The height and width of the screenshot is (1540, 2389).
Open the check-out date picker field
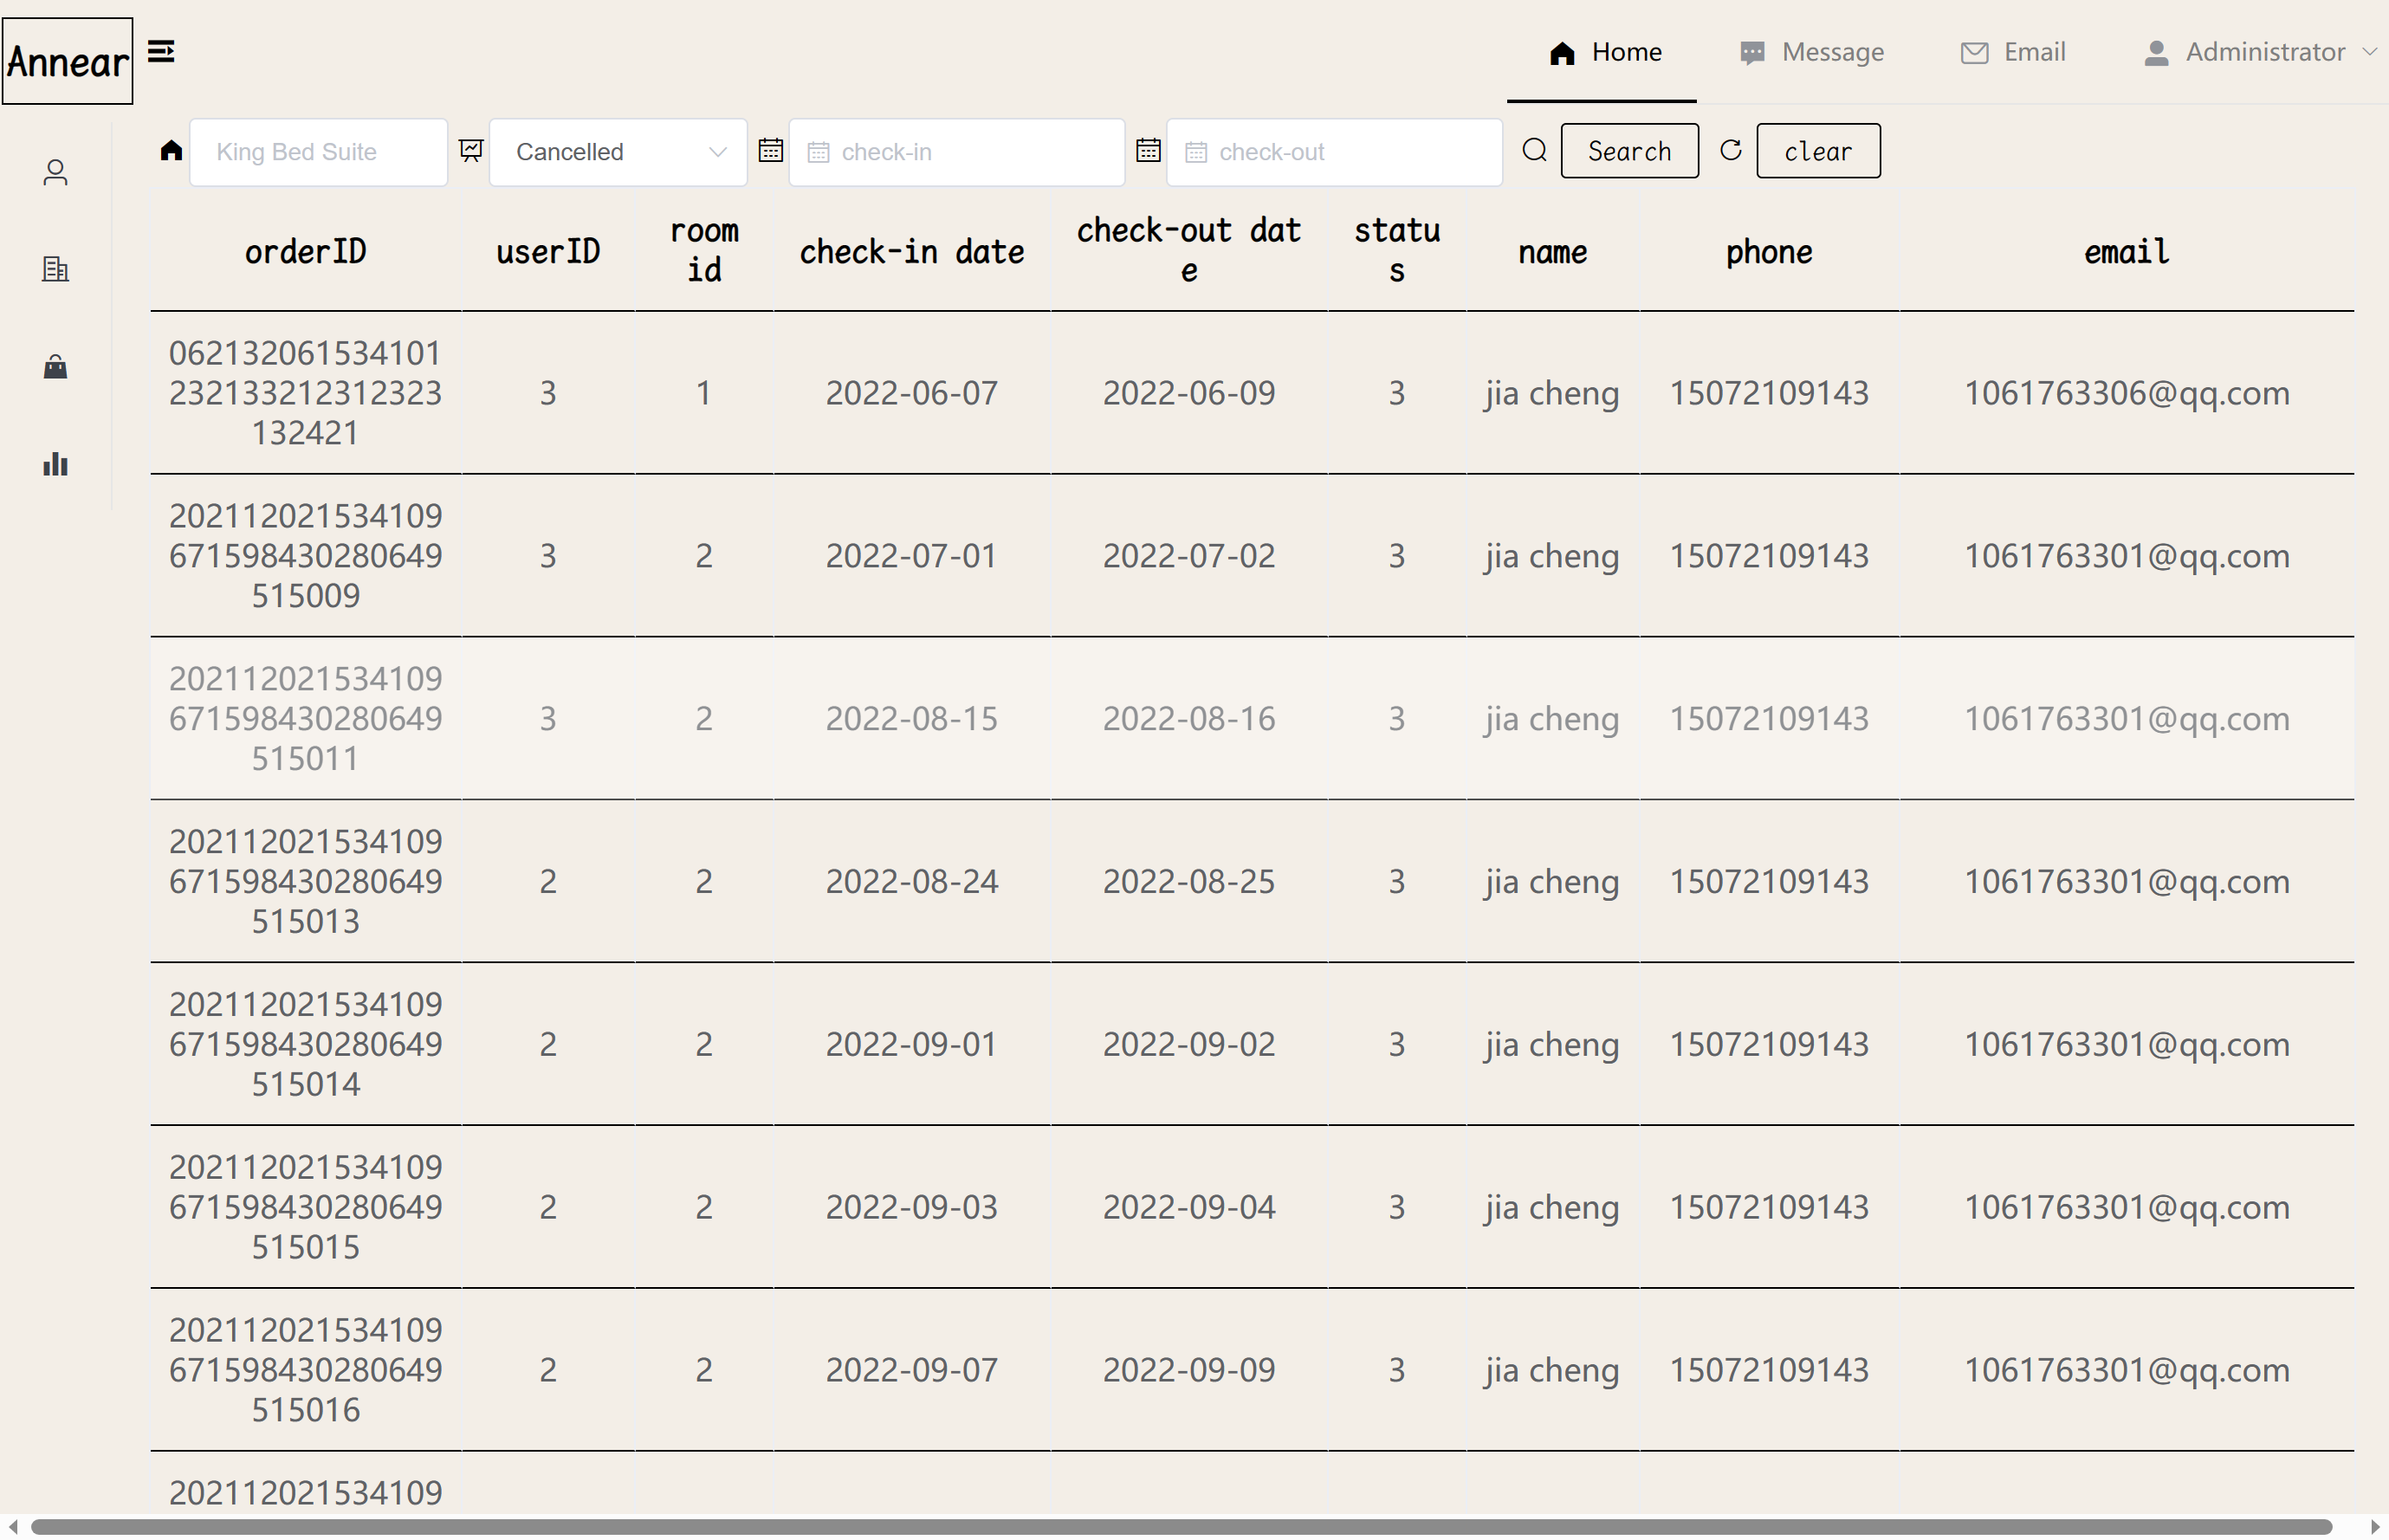click(1334, 152)
